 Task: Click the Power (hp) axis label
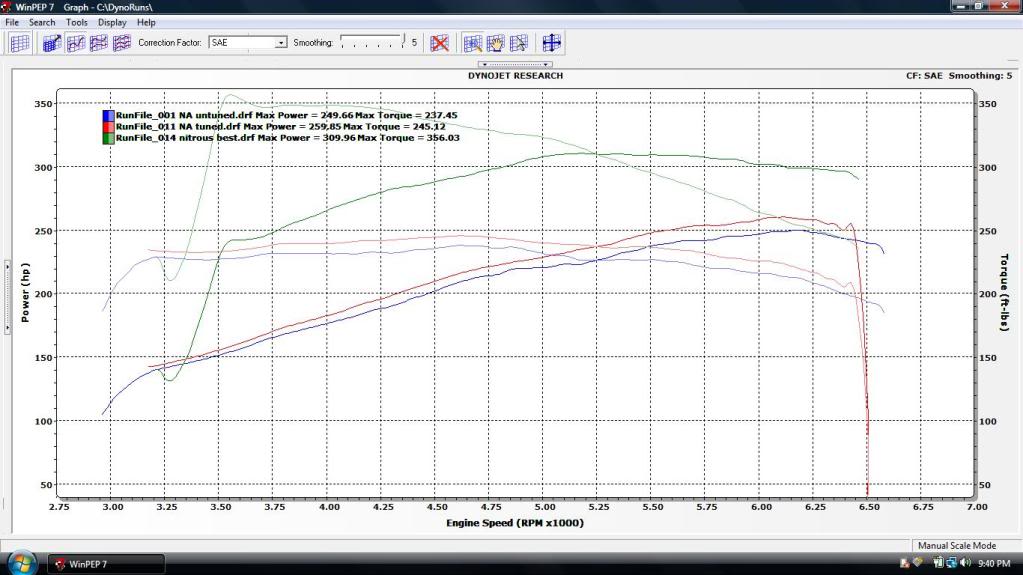(x=25, y=293)
